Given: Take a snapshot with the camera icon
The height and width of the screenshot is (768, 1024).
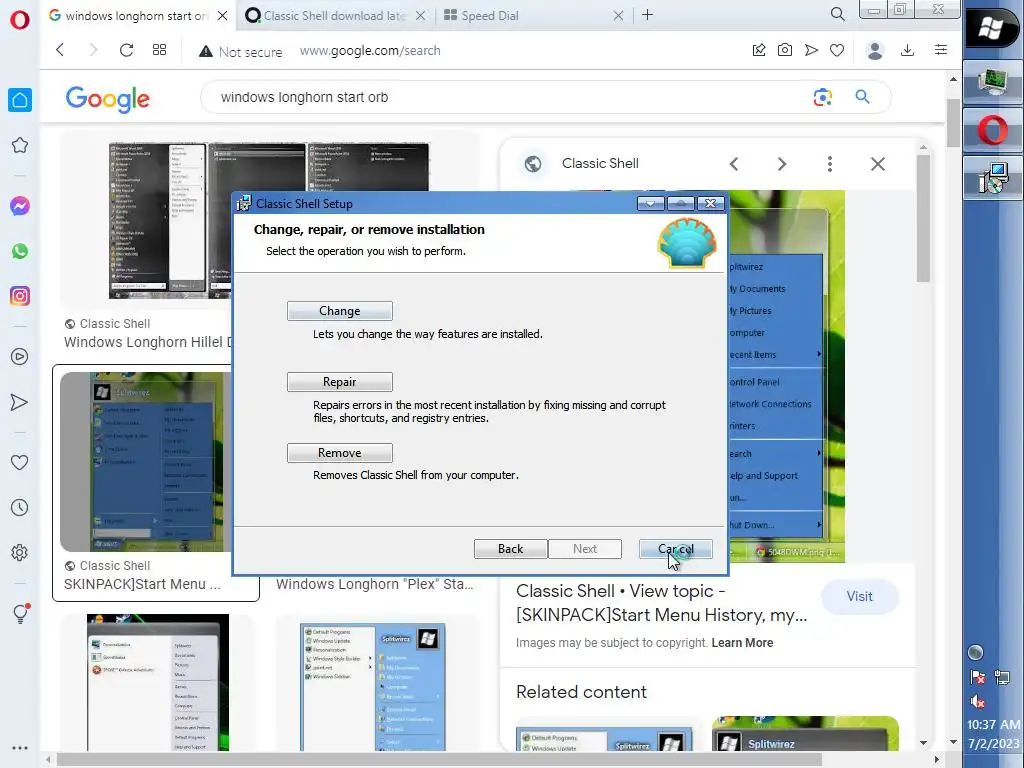Looking at the screenshot, I should 785,50.
